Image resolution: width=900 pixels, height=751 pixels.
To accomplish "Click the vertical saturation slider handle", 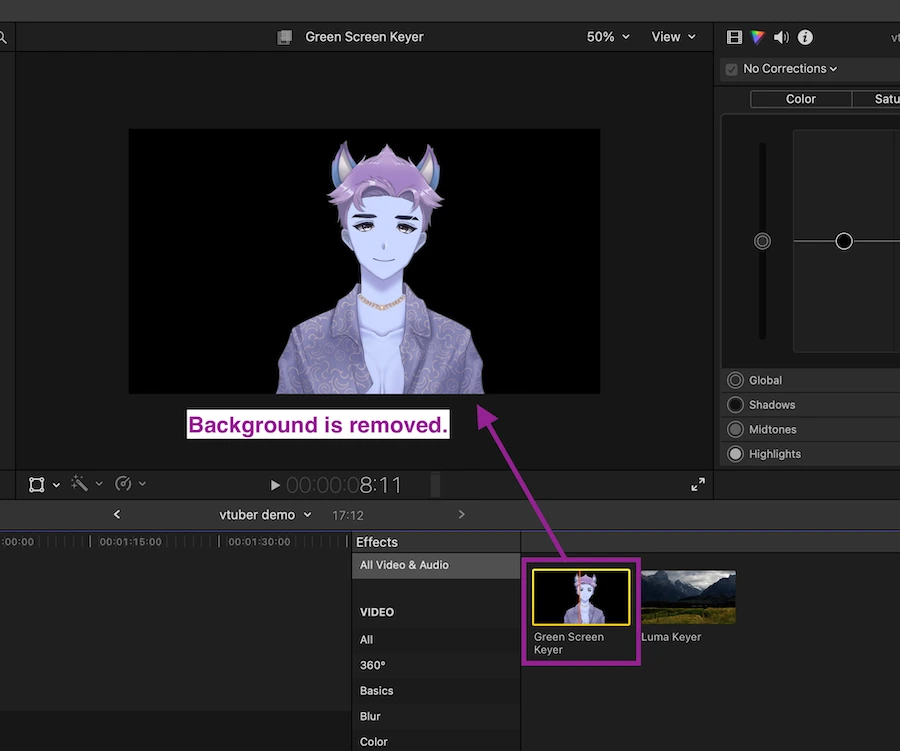I will coord(762,241).
